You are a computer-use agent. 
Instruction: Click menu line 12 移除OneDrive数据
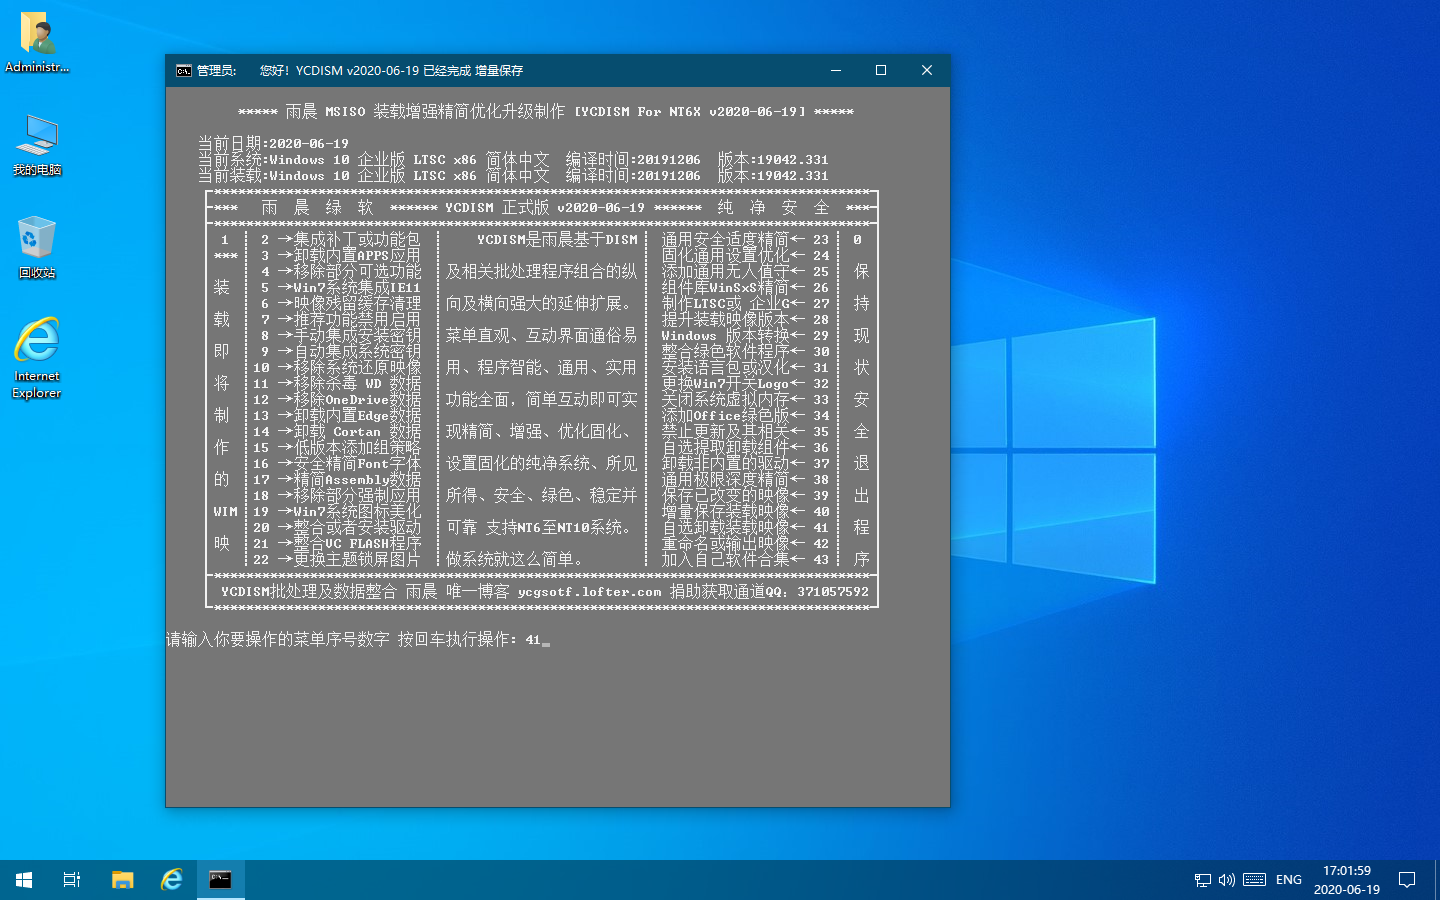pos(337,400)
